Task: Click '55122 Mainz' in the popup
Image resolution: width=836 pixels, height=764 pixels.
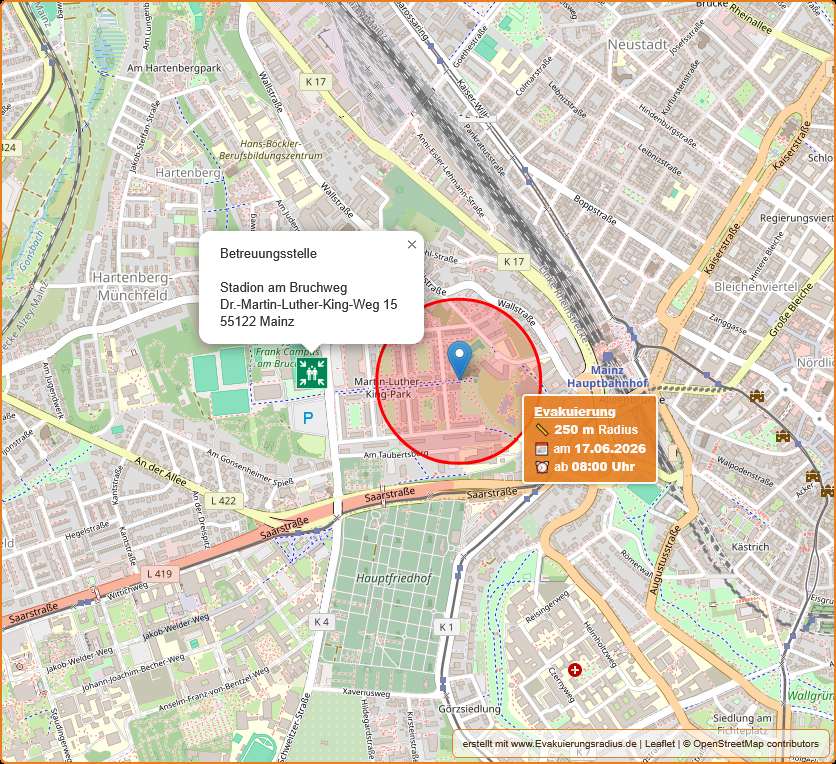Action: [257, 321]
